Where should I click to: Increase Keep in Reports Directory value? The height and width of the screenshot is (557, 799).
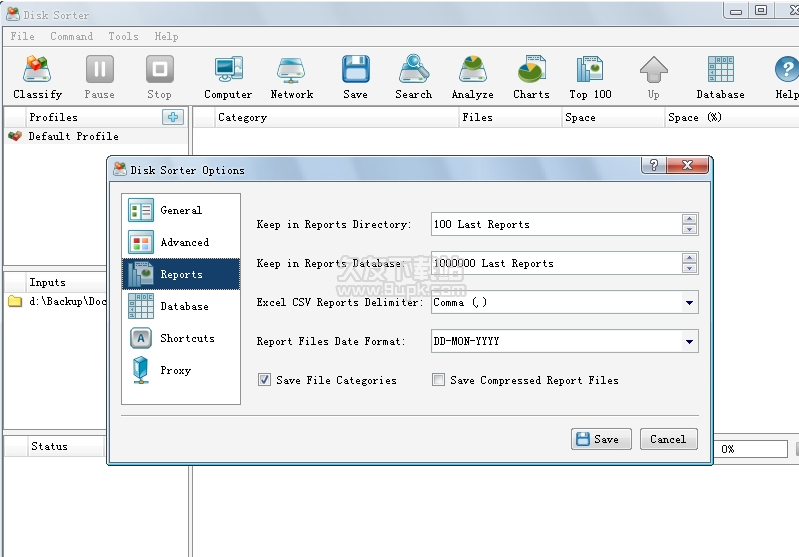point(689,219)
